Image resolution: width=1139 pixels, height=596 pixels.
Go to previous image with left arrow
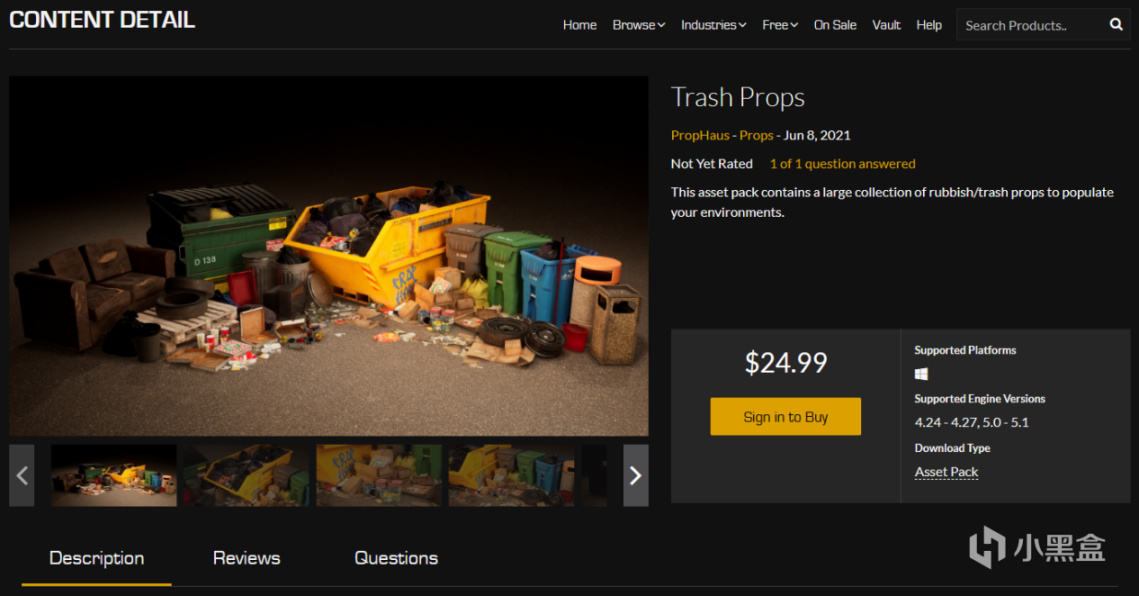[x=22, y=475]
